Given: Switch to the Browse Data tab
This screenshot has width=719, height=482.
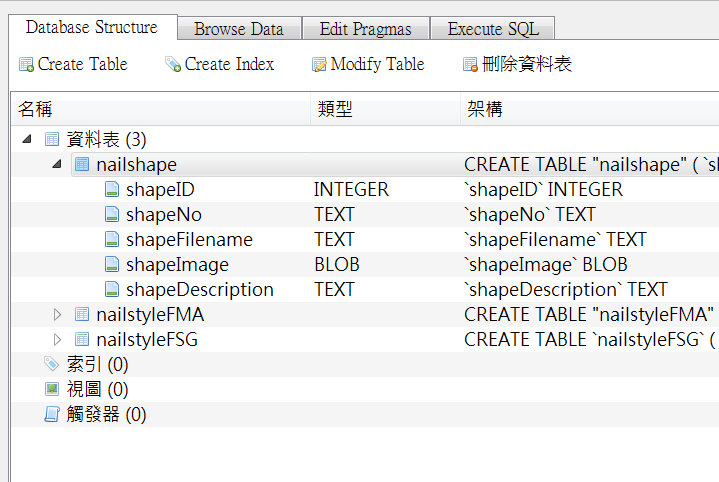Looking at the screenshot, I should (x=239, y=29).
